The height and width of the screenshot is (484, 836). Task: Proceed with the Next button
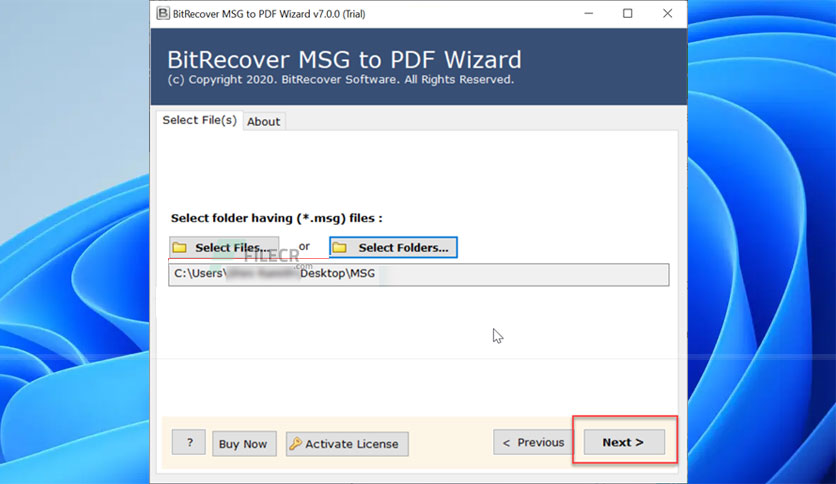(624, 442)
